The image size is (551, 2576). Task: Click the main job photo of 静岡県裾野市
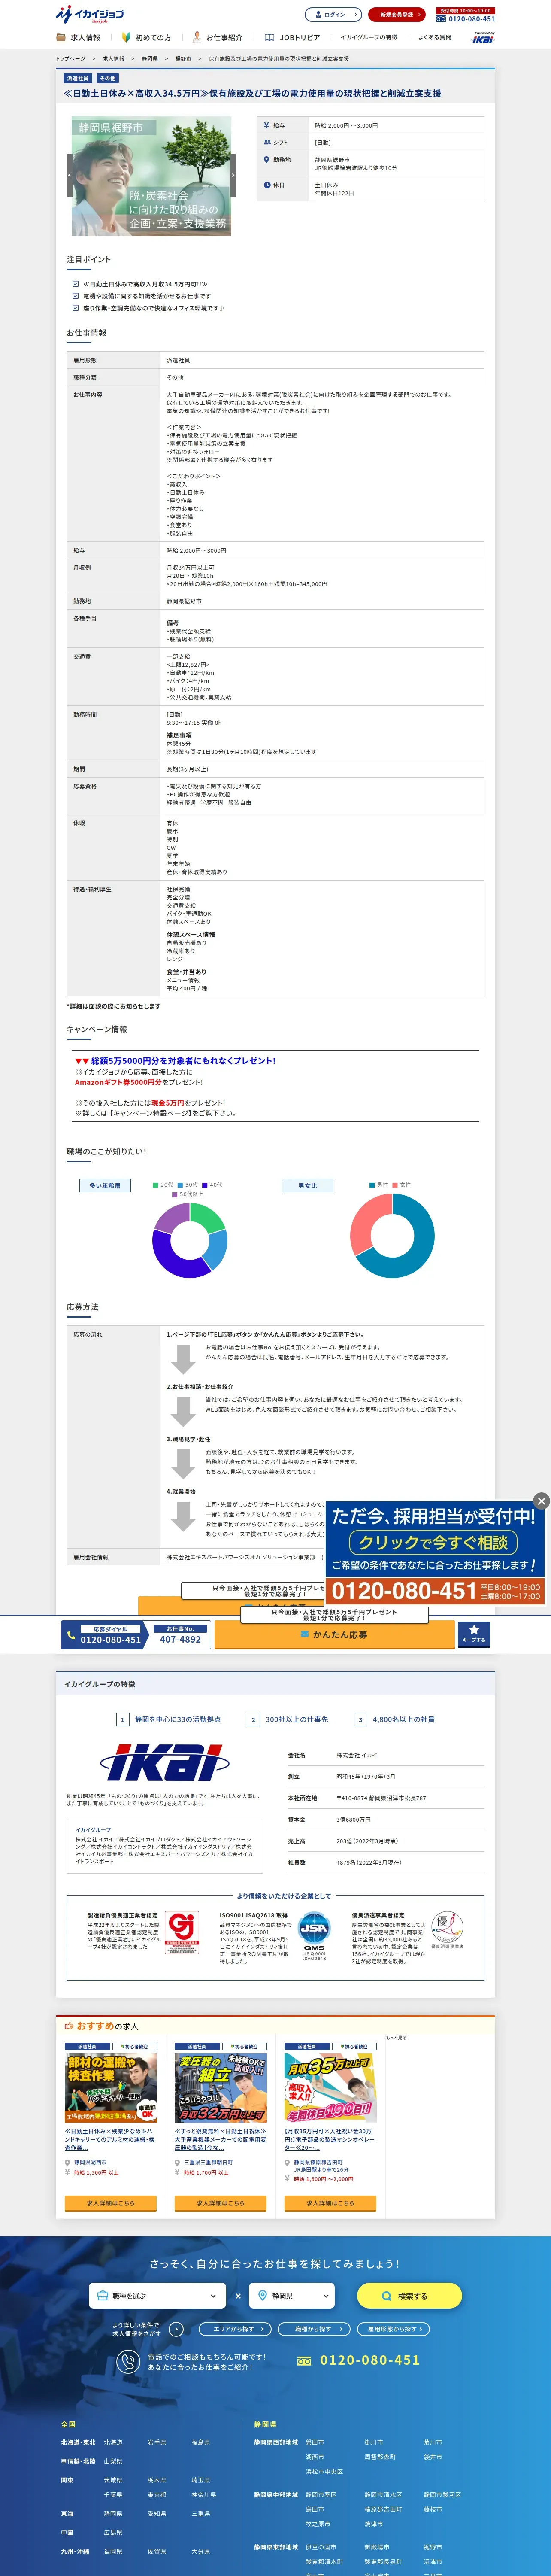coord(151,176)
